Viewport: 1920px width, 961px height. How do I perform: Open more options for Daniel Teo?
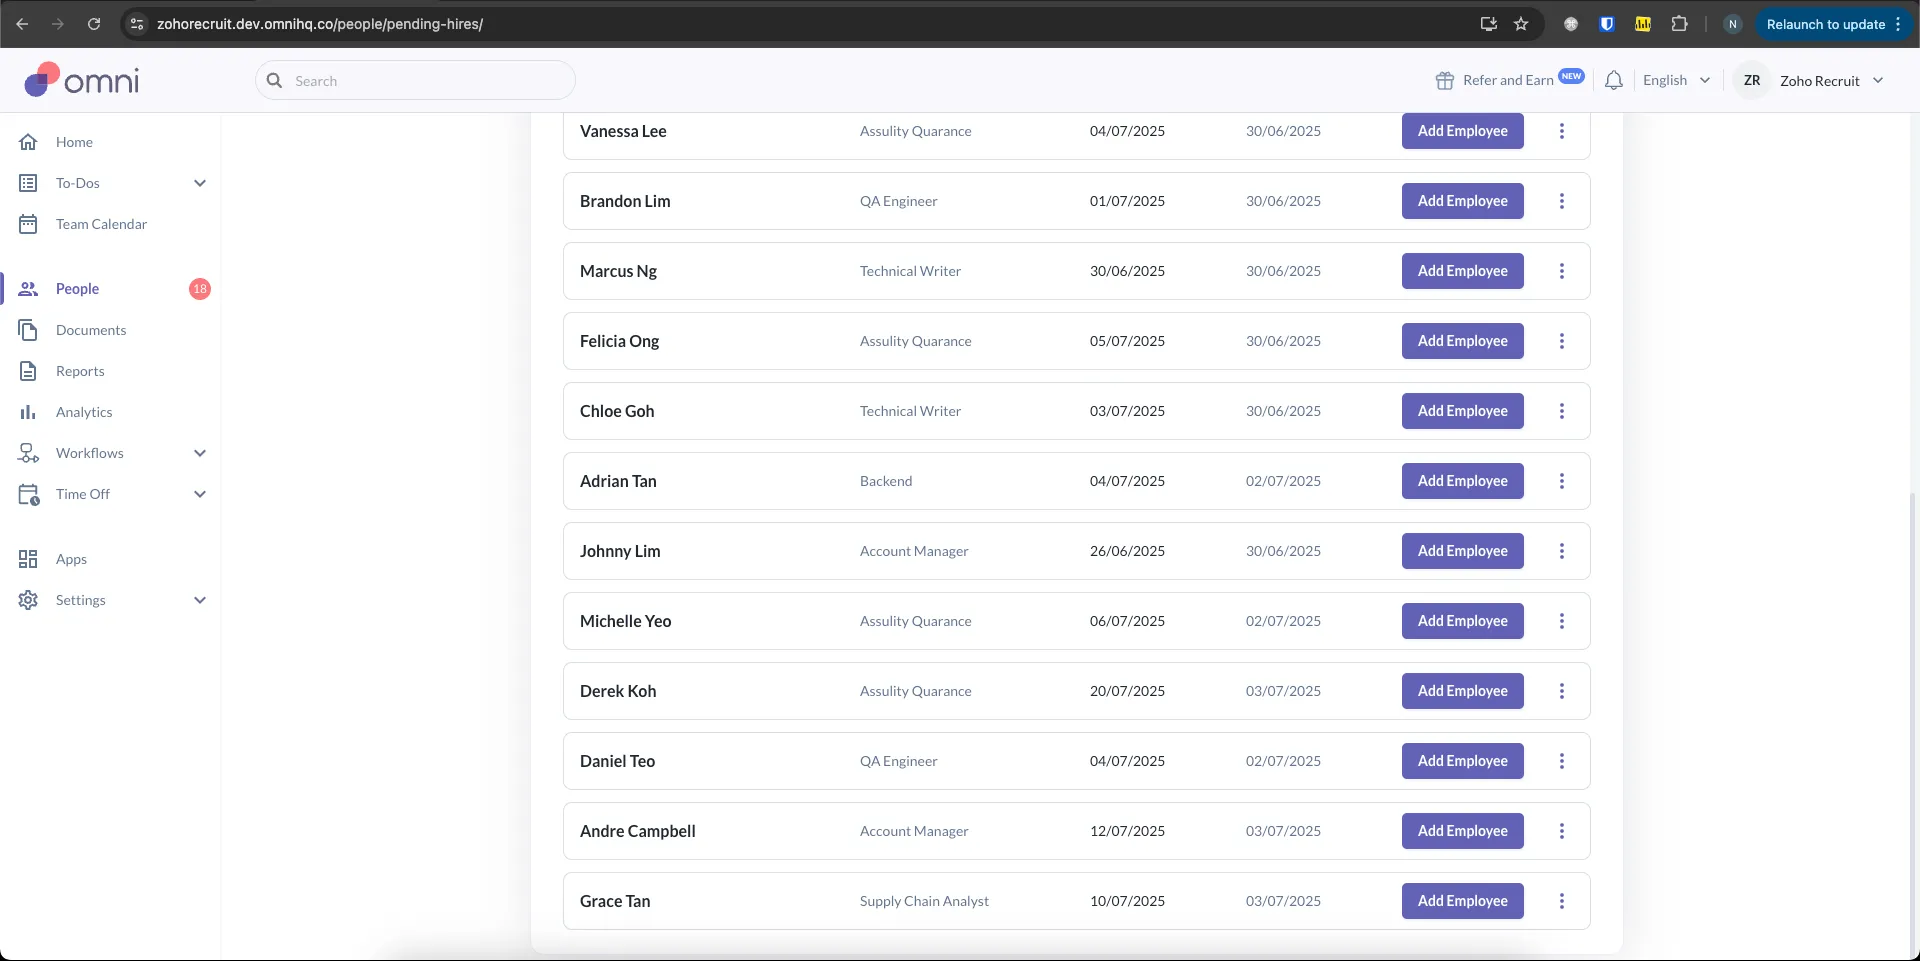(x=1561, y=761)
